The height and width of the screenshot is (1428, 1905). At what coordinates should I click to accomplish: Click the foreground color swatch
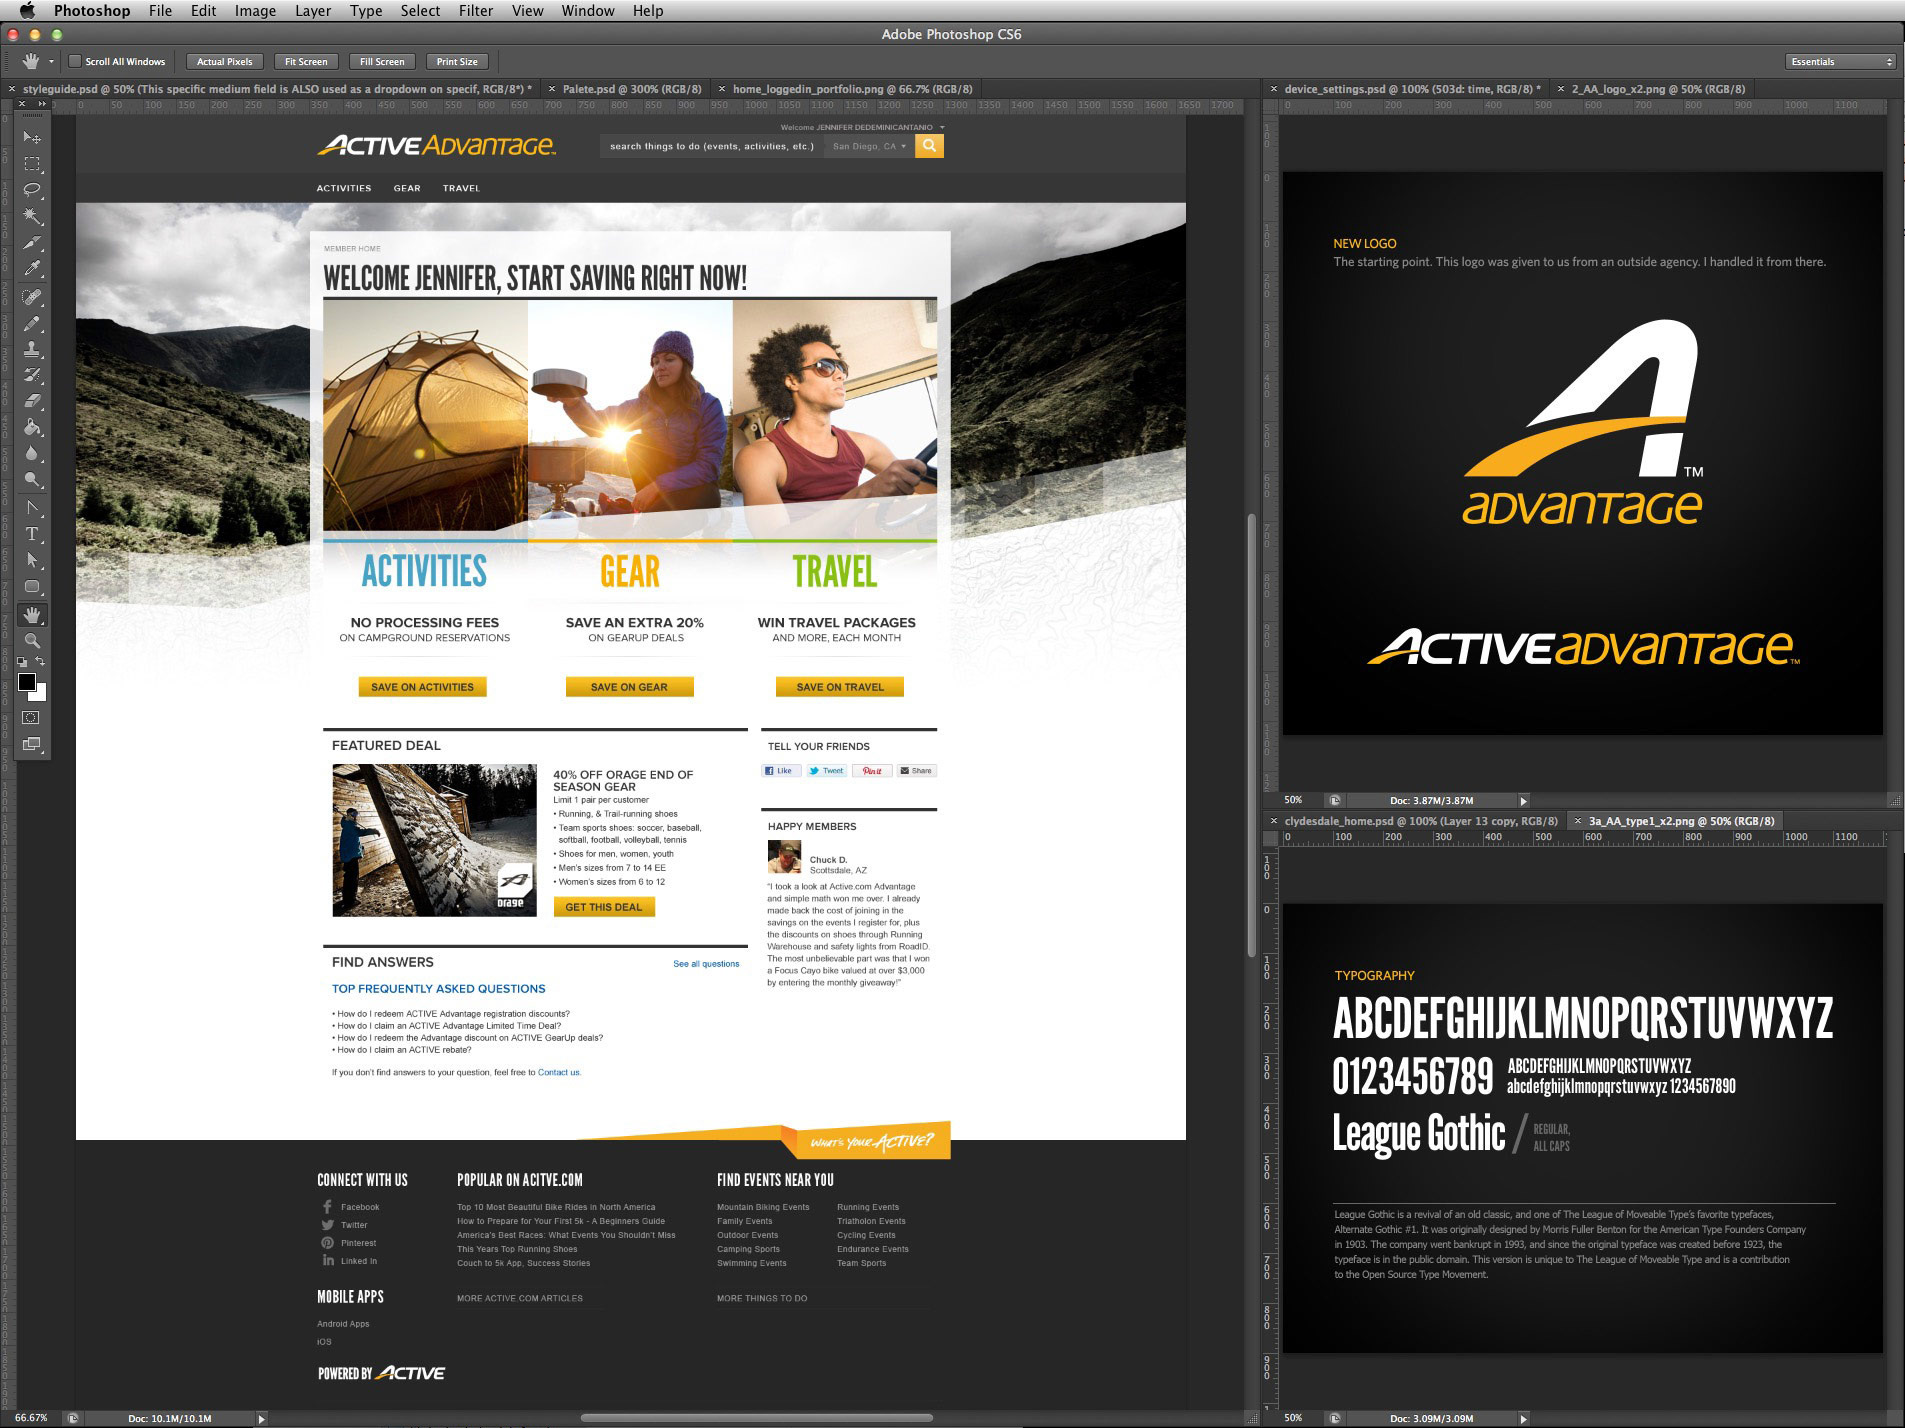[27, 682]
